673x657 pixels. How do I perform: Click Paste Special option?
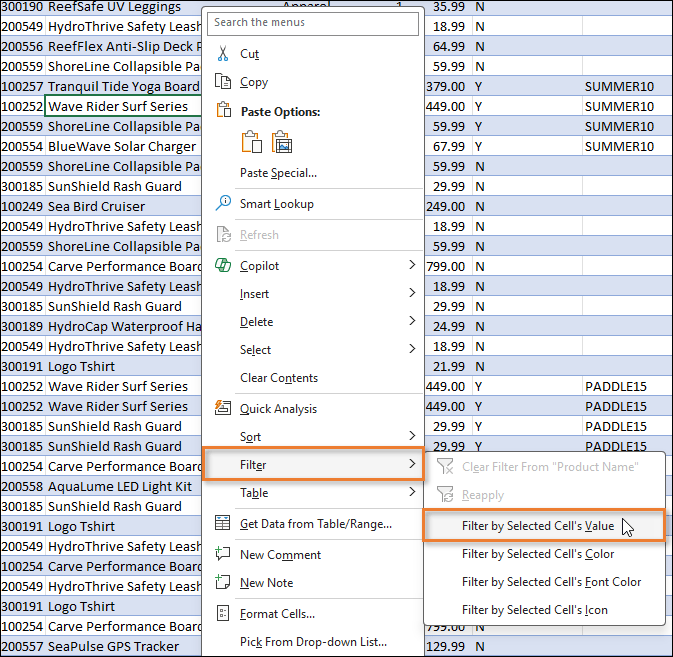click(278, 173)
